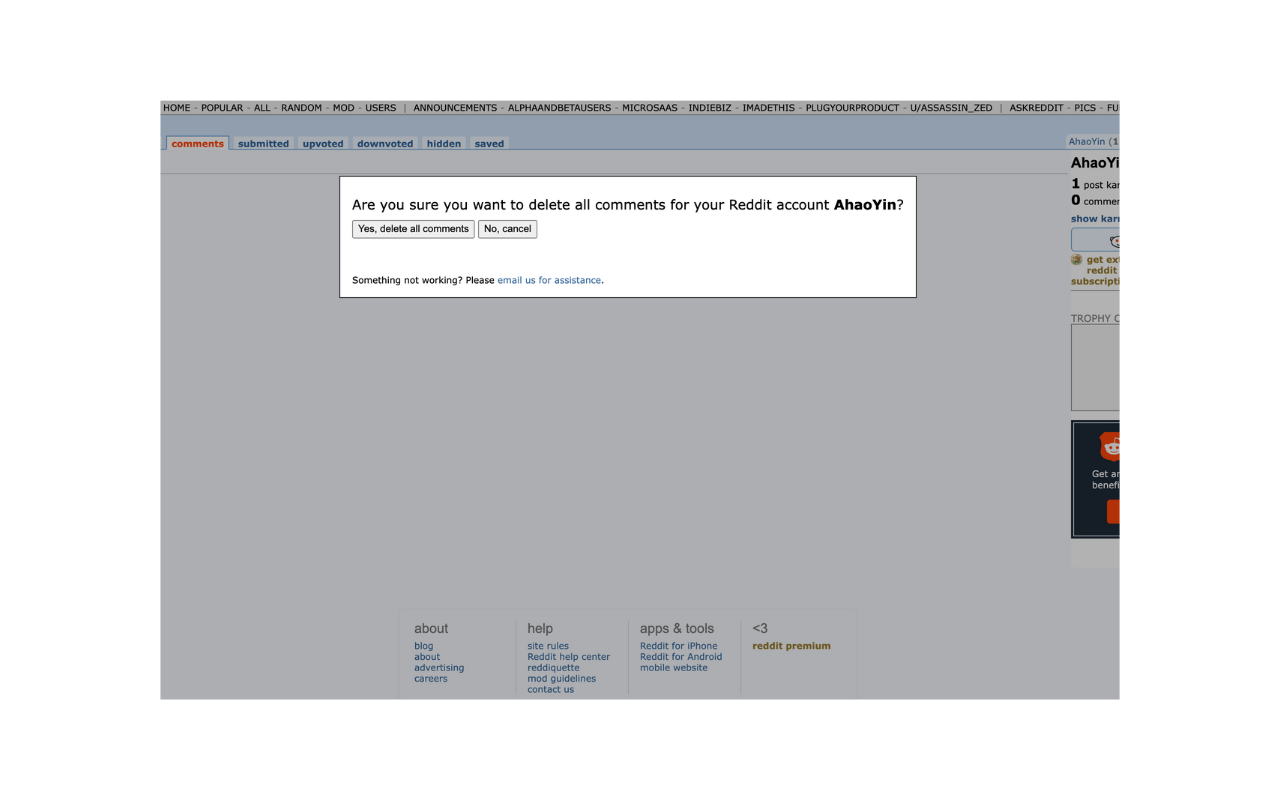The height and width of the screenshot is (800, 1280).
Task: Select the upvoted tab
Action: [x=323, y=144]
